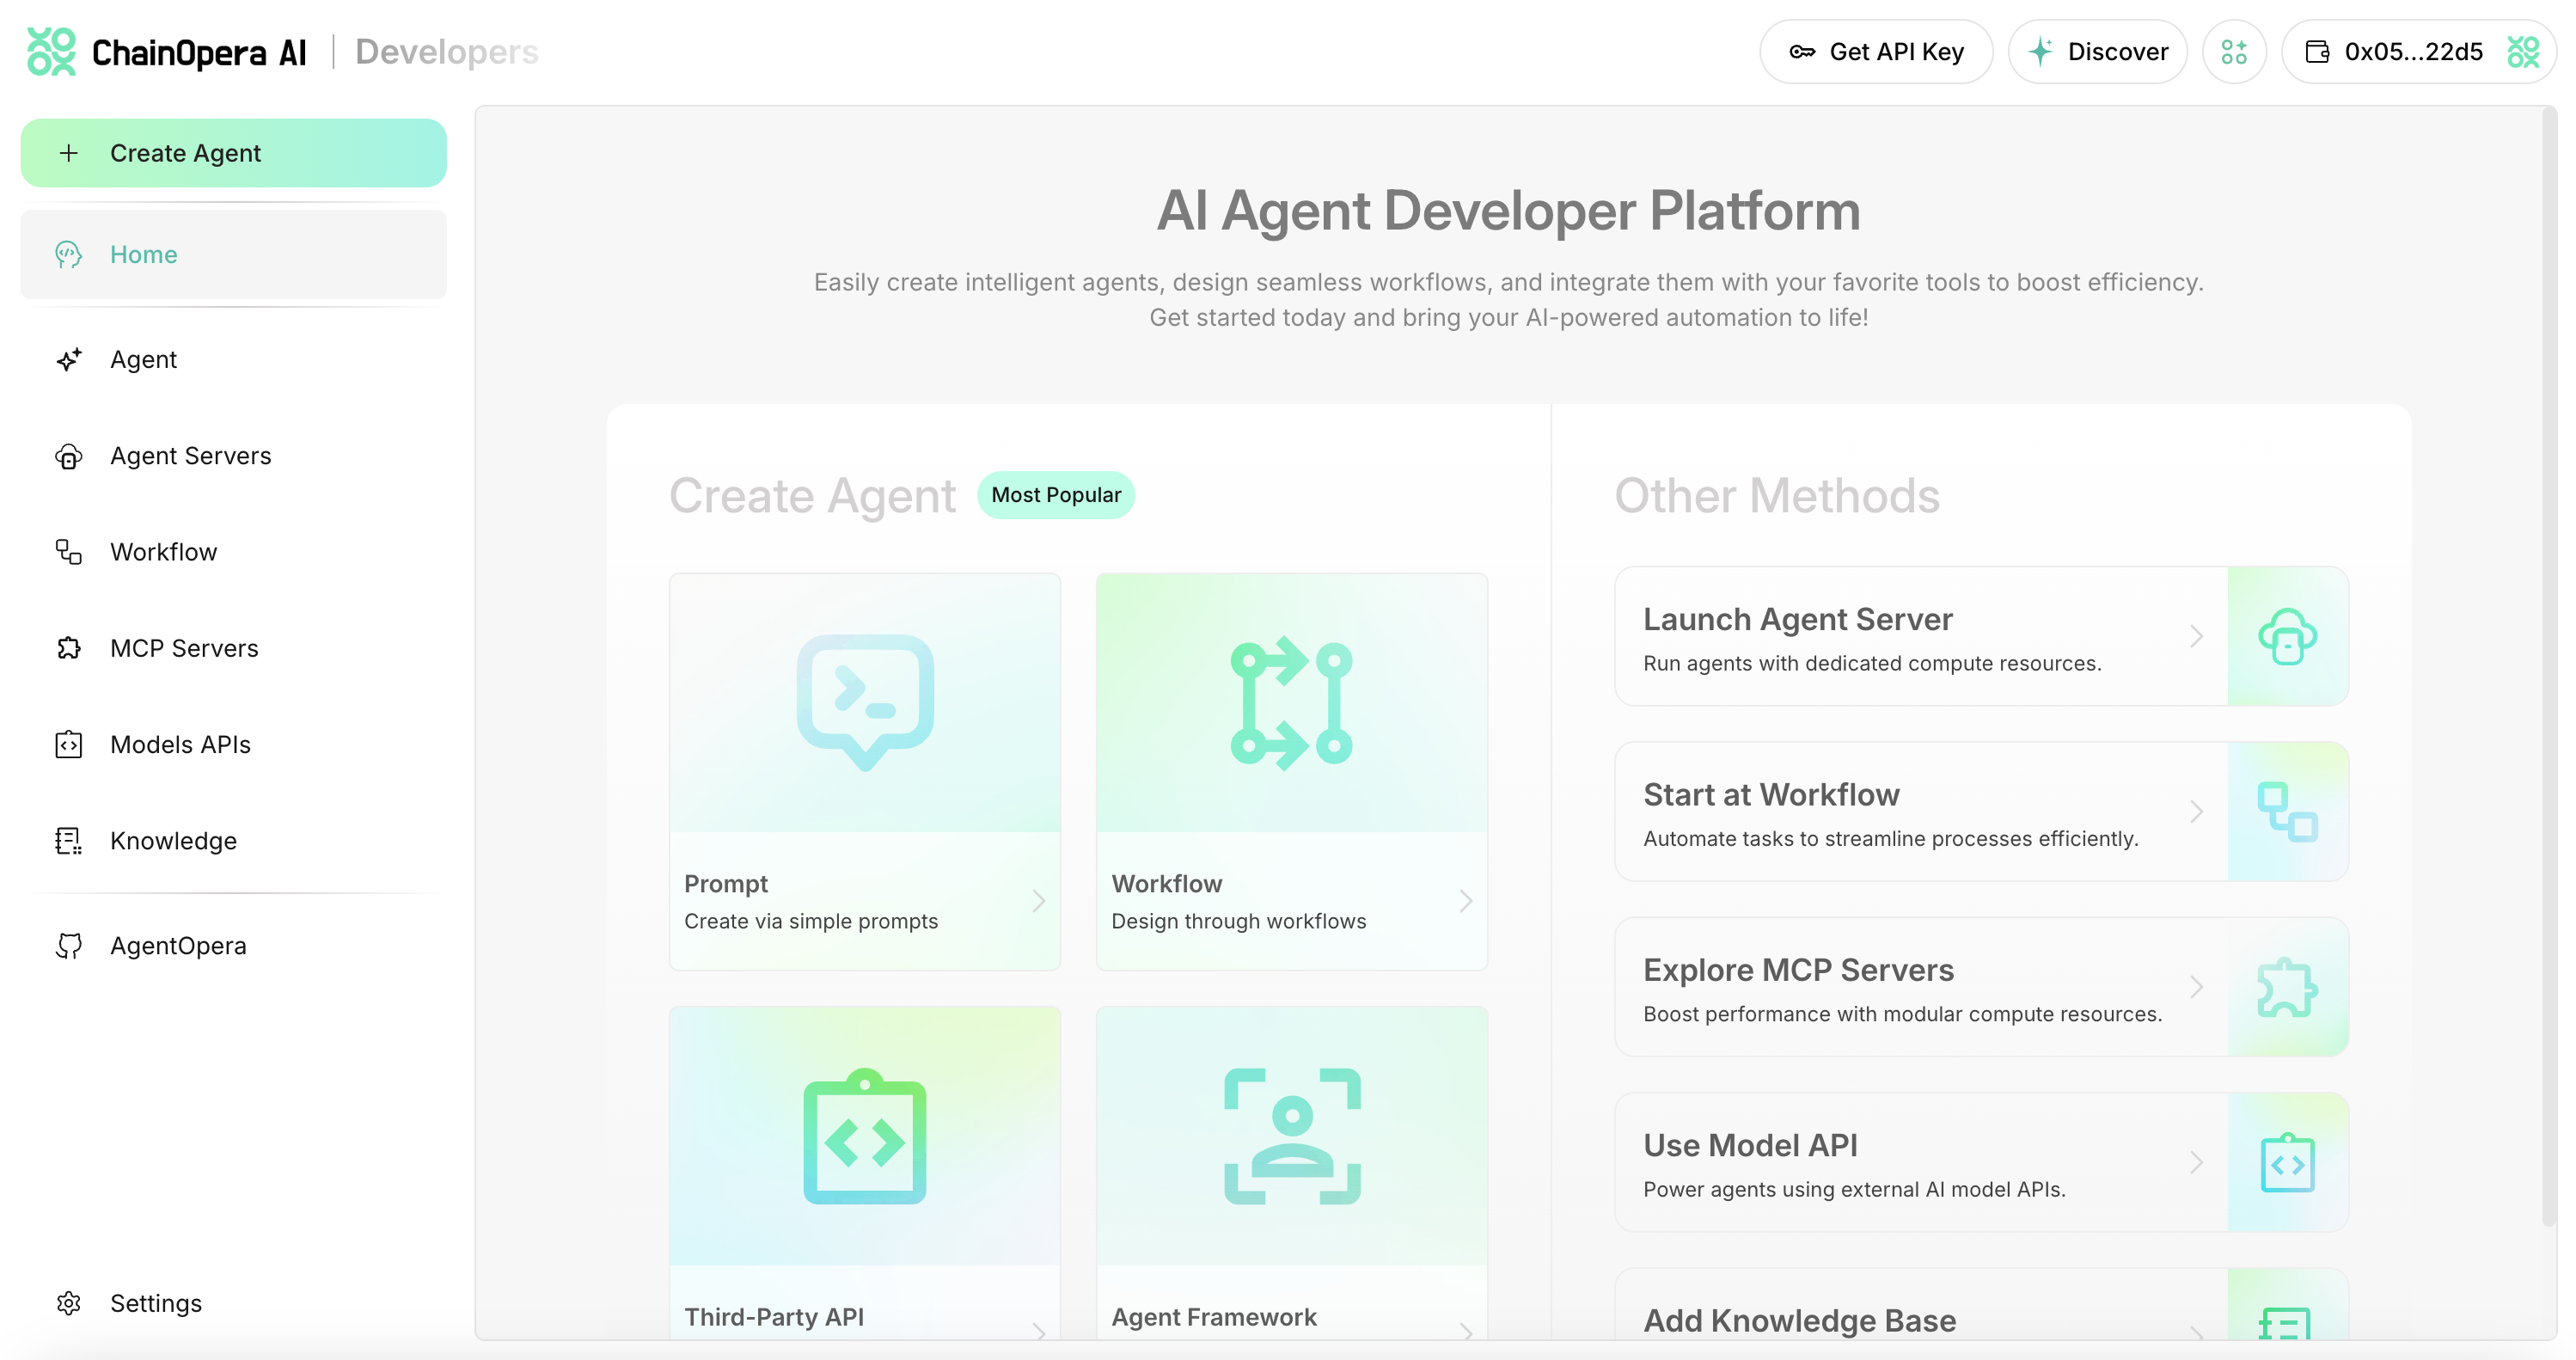Go to Knowledge in the sidebar
The width and height of the screenshot is (2576, 1360).
coord(173,841)
